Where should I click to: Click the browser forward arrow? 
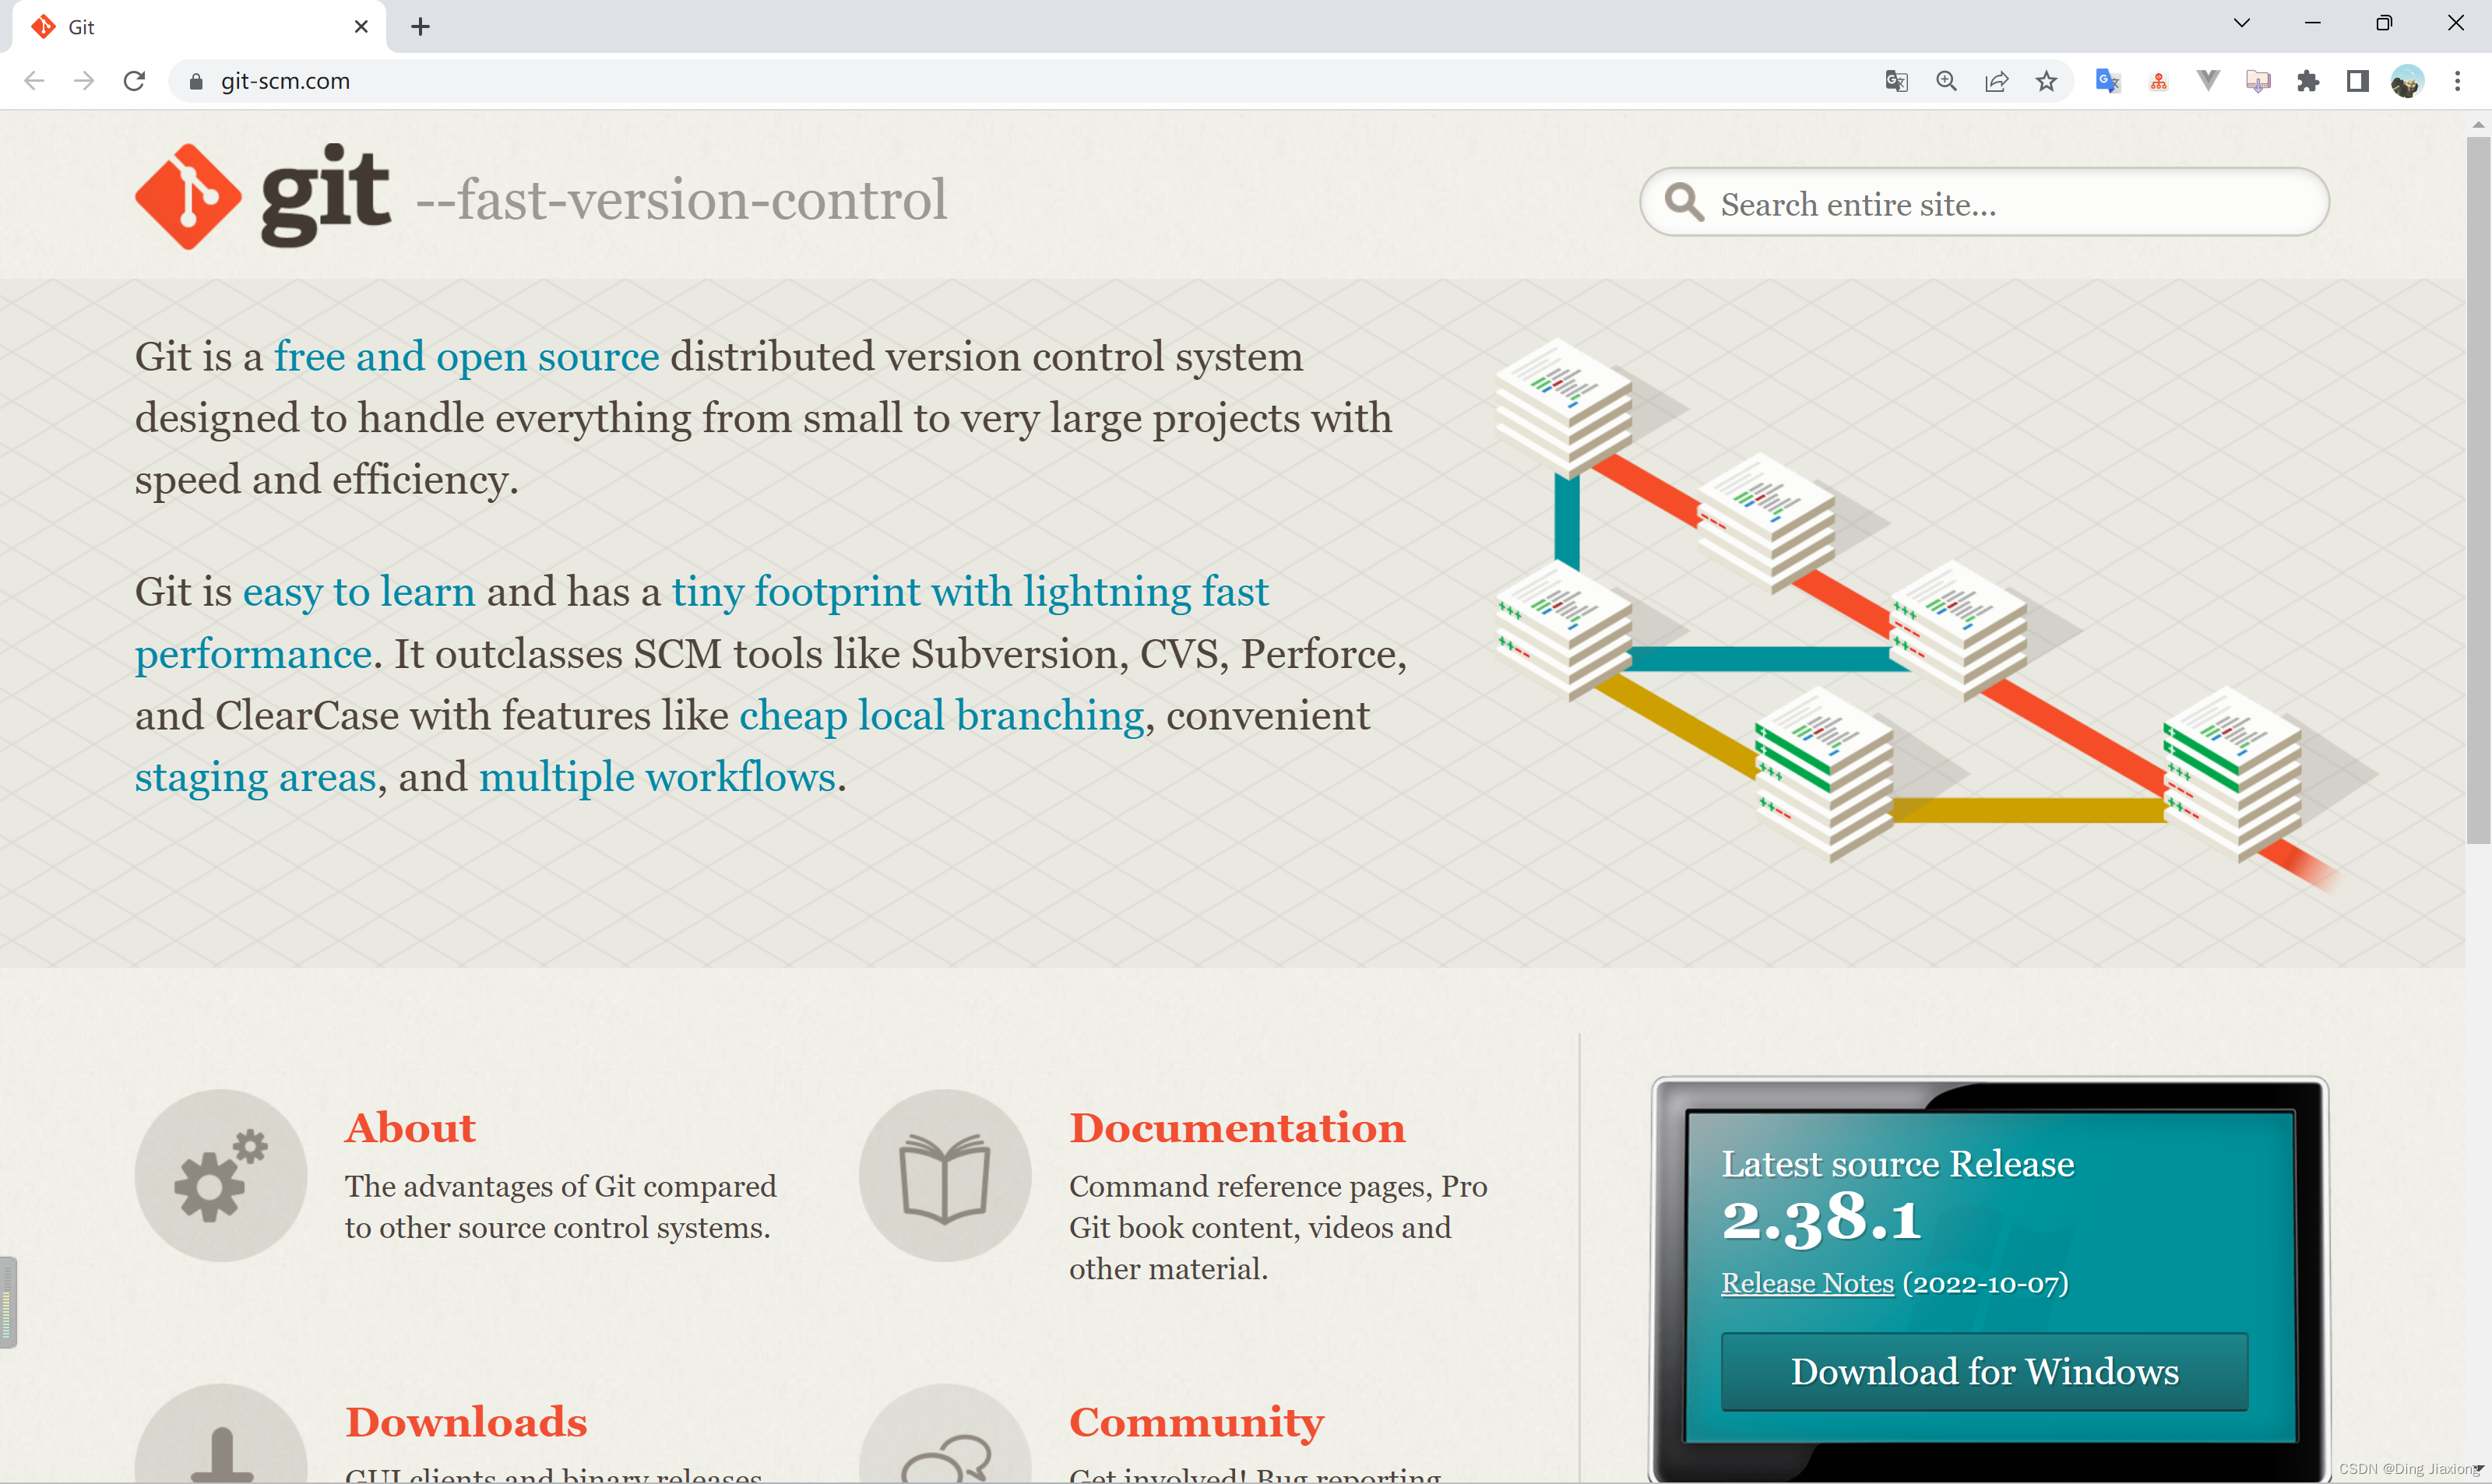point(84,81)
